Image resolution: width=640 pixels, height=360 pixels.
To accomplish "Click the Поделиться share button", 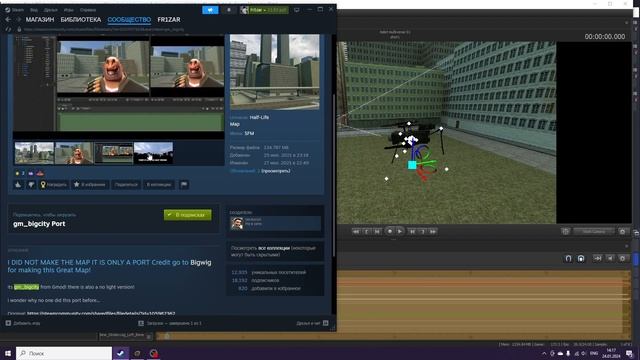I will 126,184.
